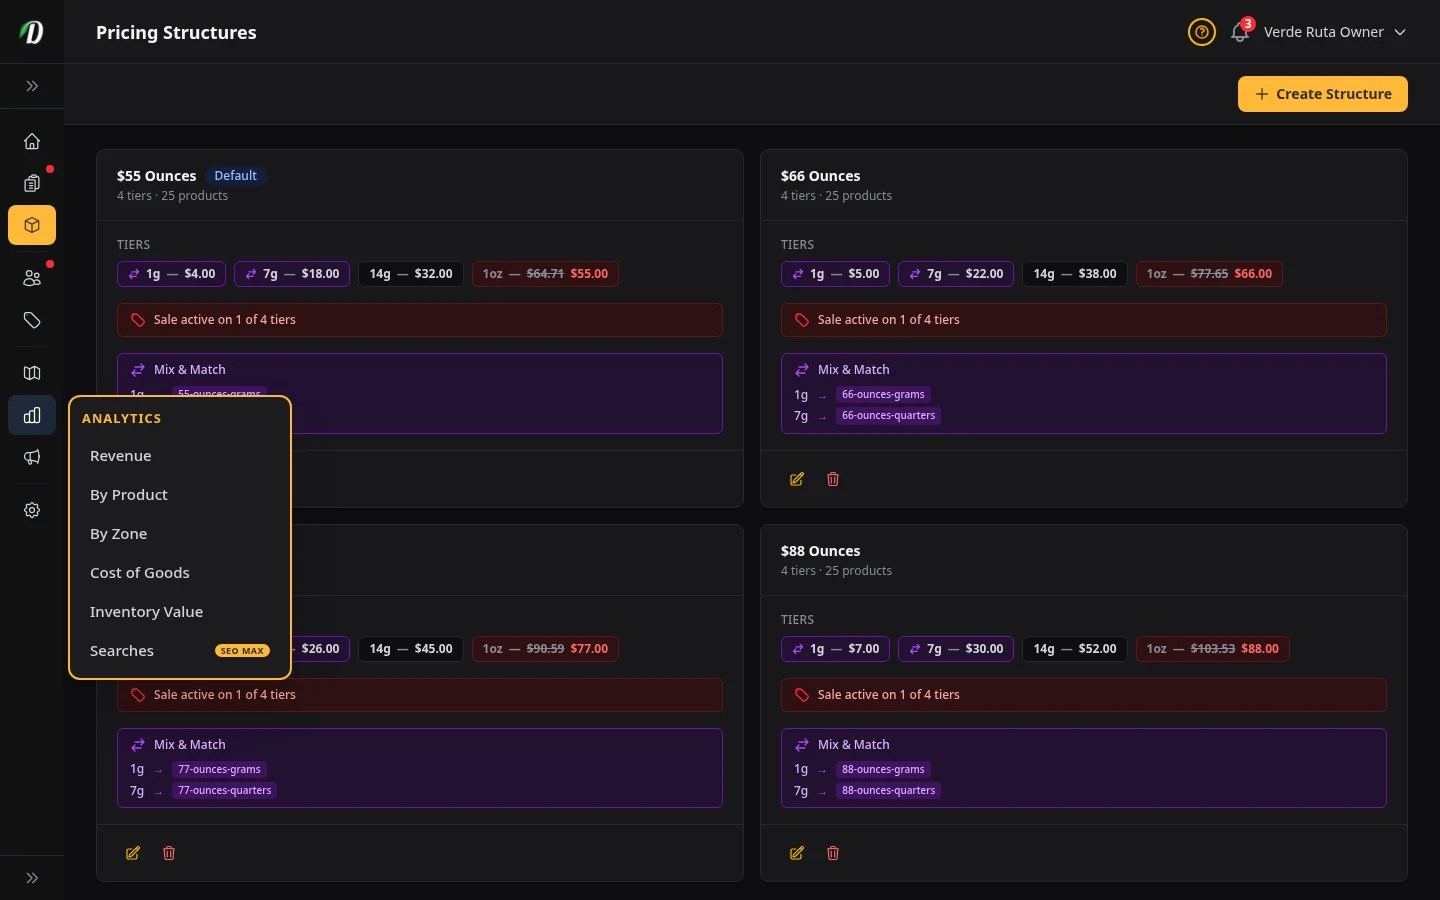This screenshot has width=1440, height=900.
Task: Click the settings gear in the sidebar
Action: tap(32, 510)
